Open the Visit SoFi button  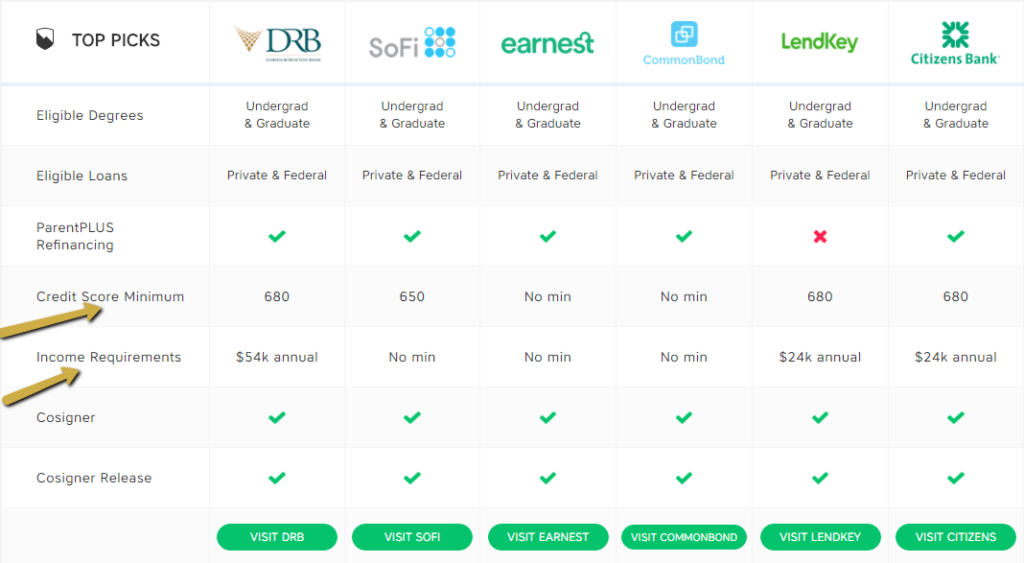pyautogui.click(x=412, y=537)
